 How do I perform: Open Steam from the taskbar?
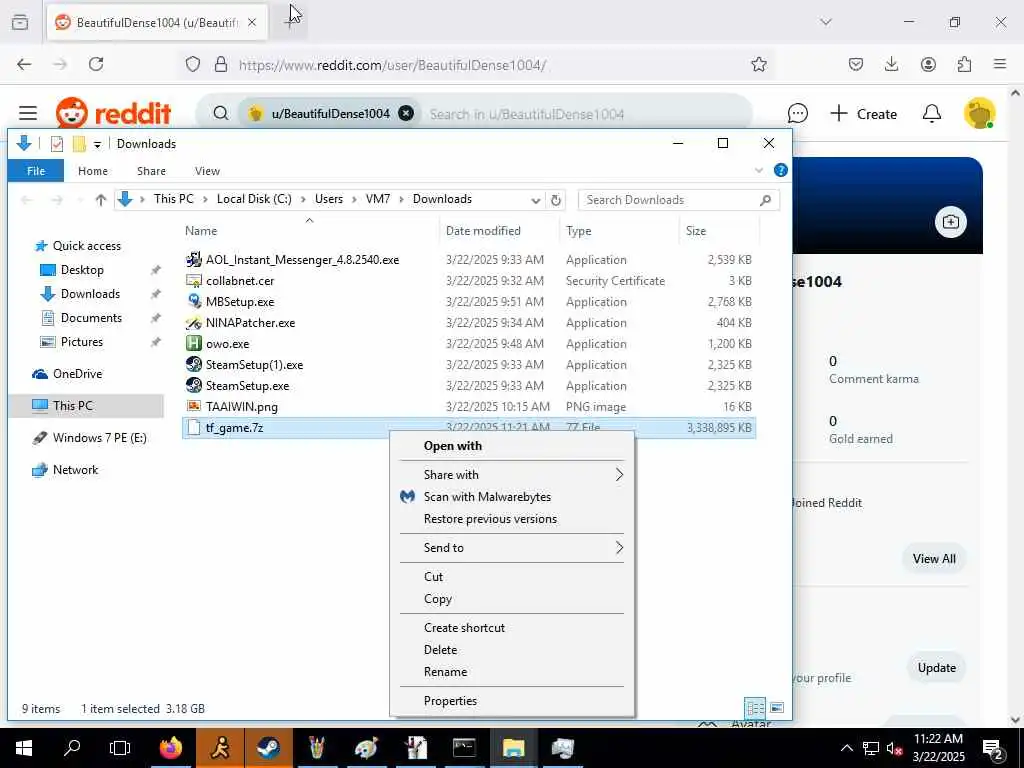[x=268, y=748]
